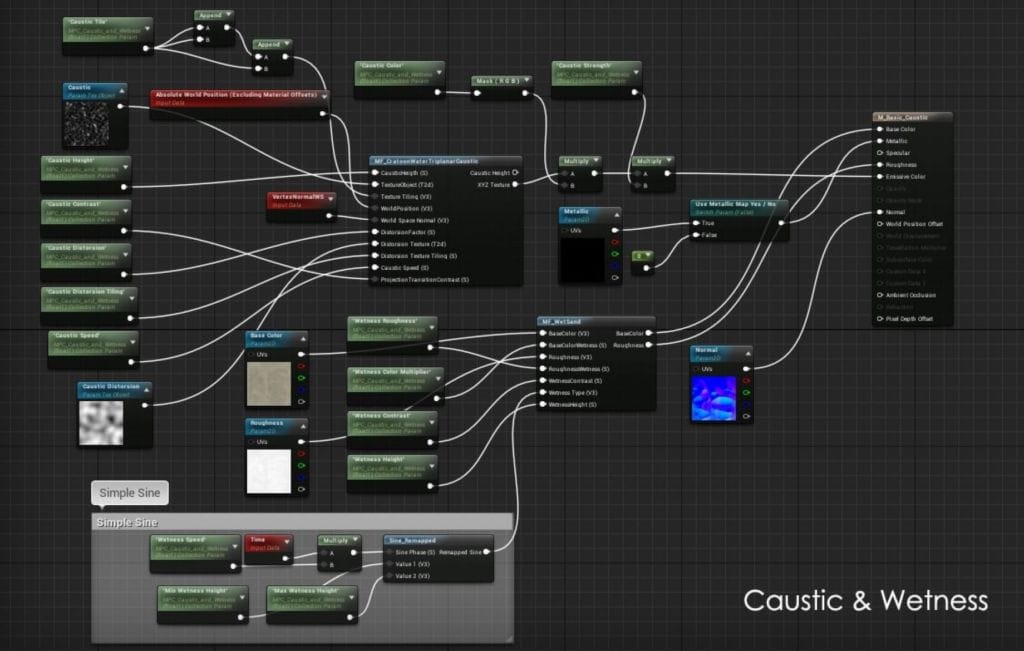Click the TextureObject (T2d) input pin

pyautogui.click(x=375, y=185)
